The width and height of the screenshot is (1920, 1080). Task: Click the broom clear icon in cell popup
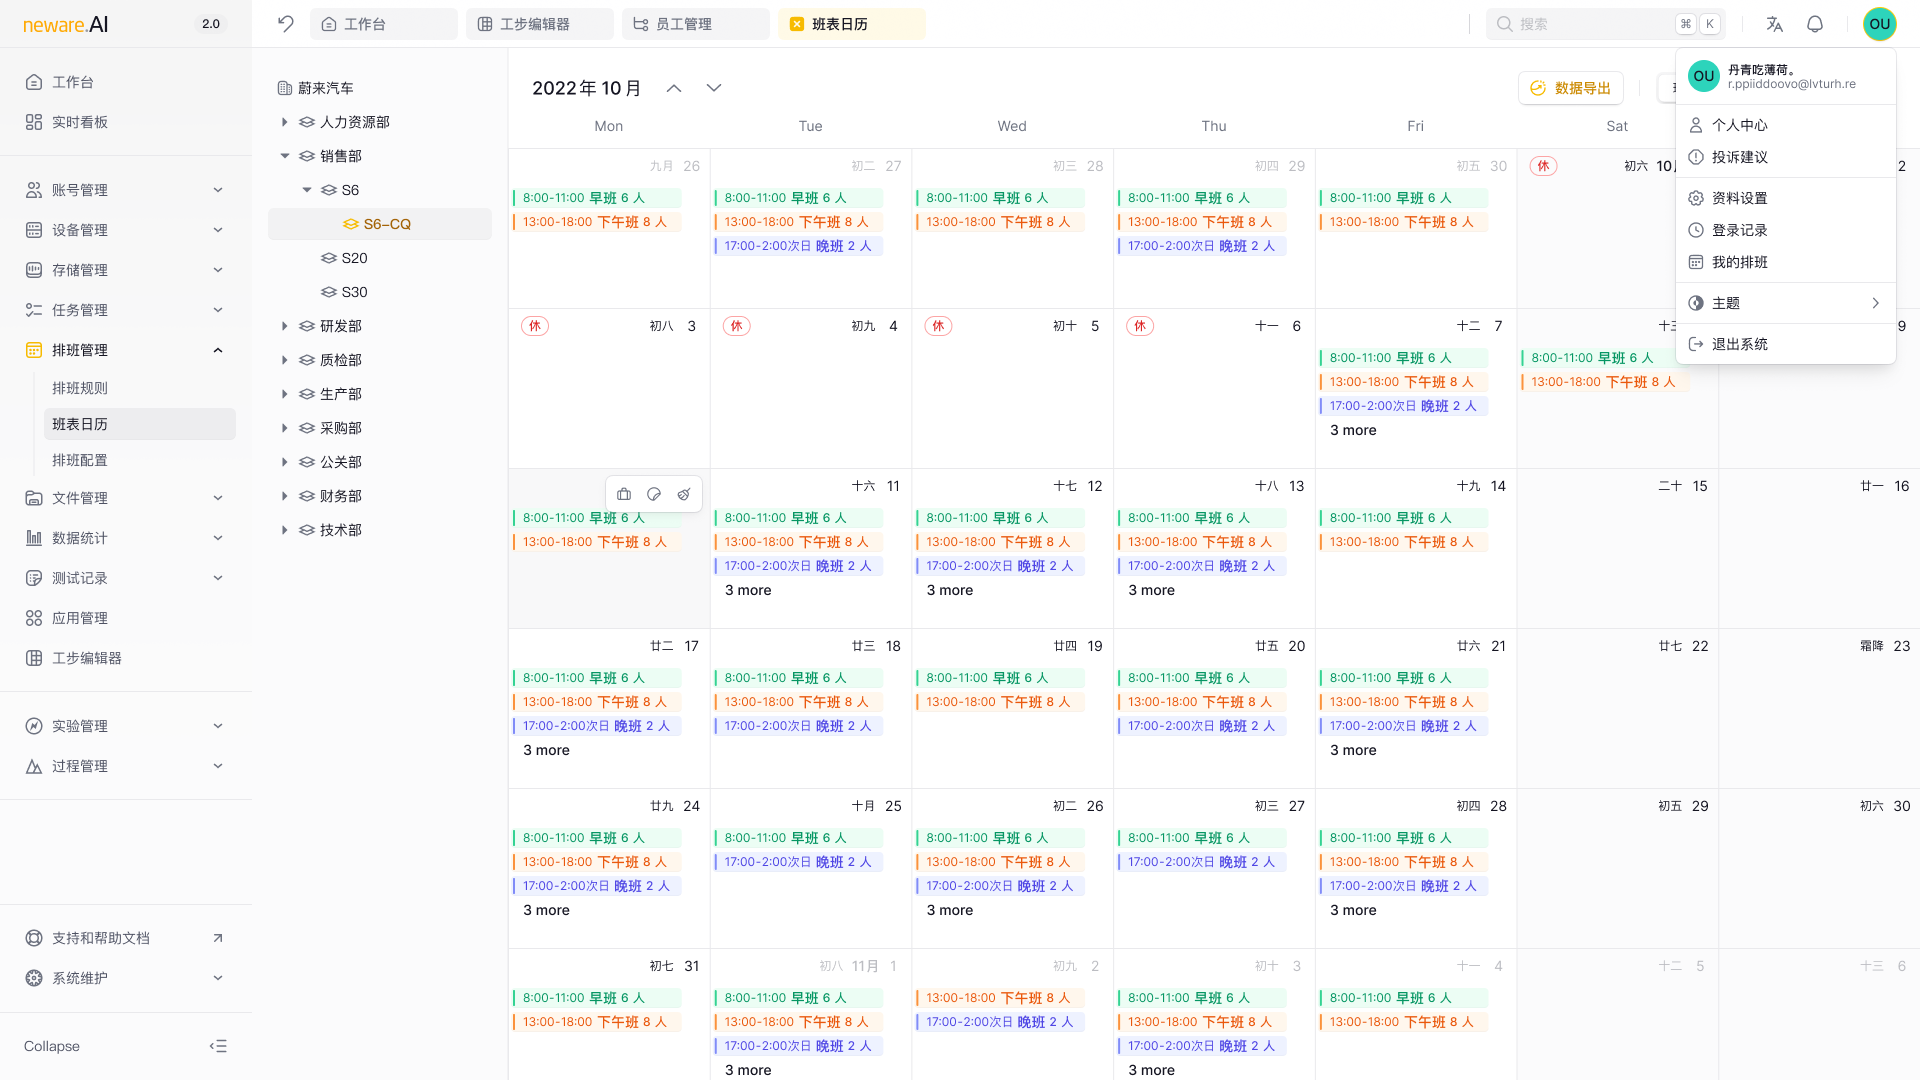(684, 494)
